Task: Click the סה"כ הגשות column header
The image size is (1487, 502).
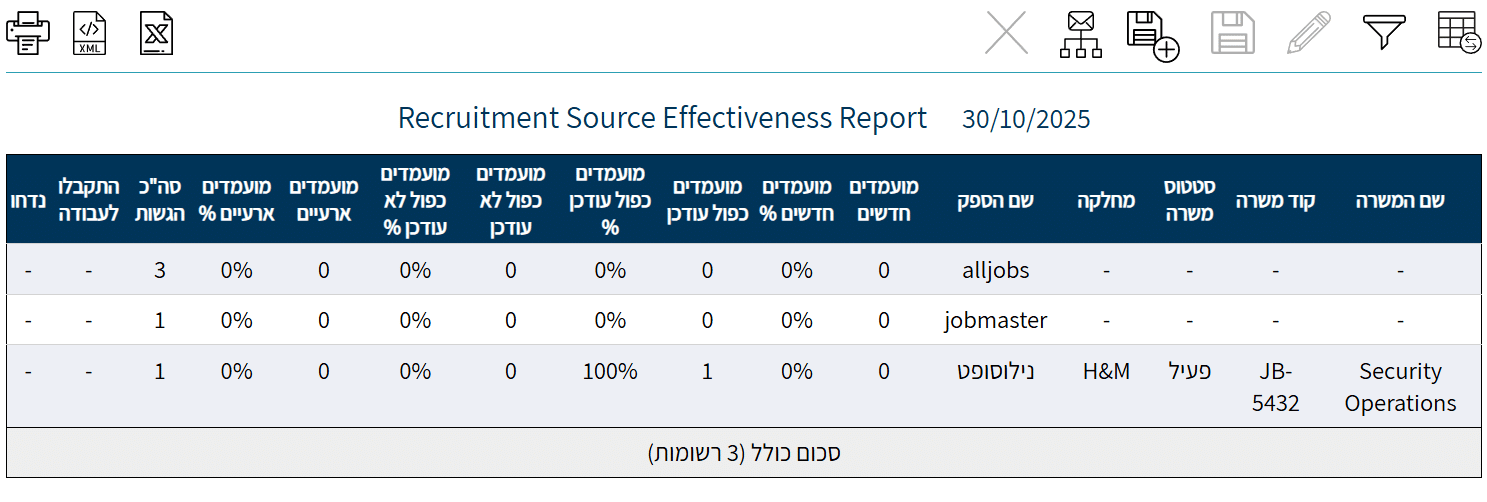Action: tap(159, 199)
